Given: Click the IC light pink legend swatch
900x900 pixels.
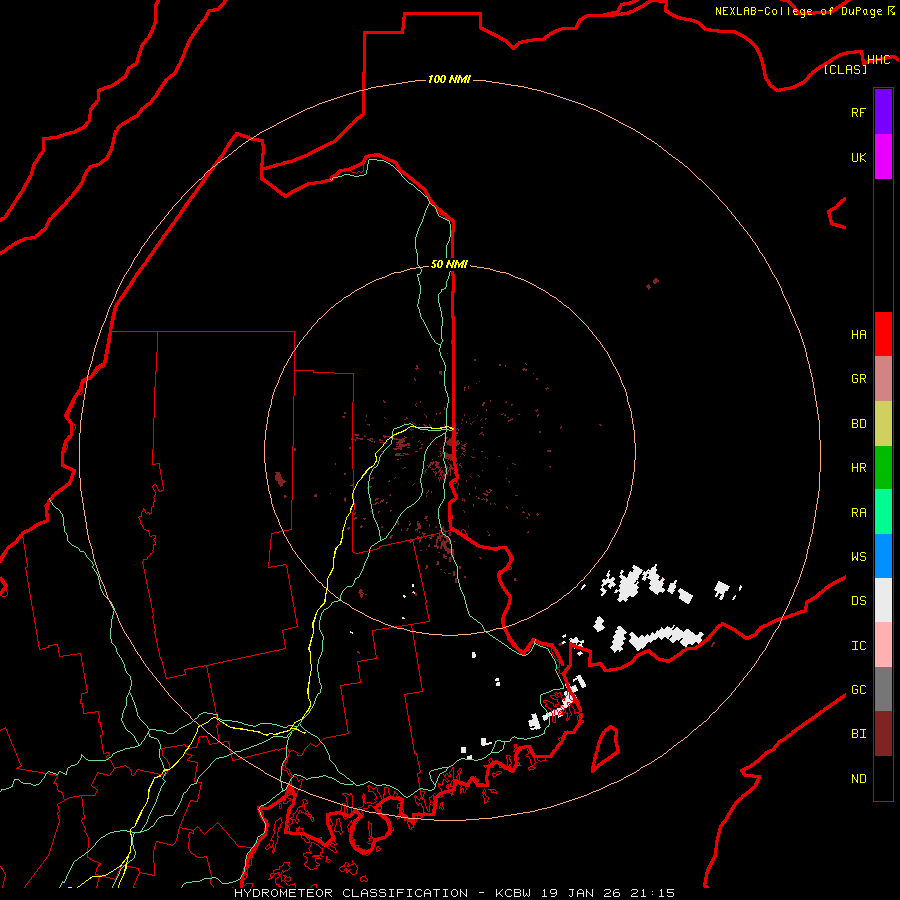Looking at the screenshot, I should pyautogui.click(x=883, y=645).
